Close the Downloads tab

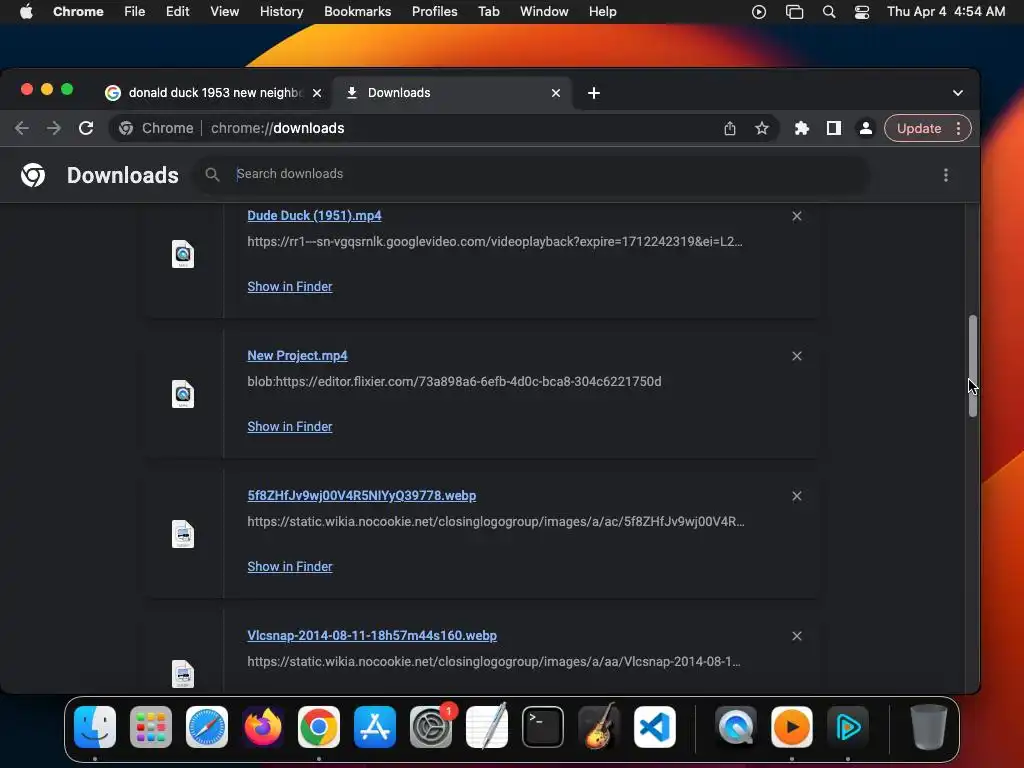pyautogui.click(x=556, y=93)
